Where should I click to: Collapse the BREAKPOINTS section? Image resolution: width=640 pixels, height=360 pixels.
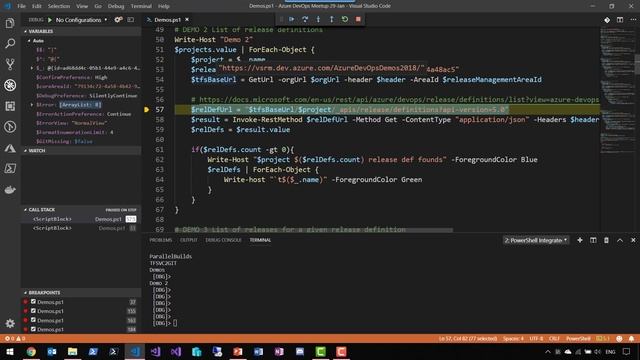point(81,293)
